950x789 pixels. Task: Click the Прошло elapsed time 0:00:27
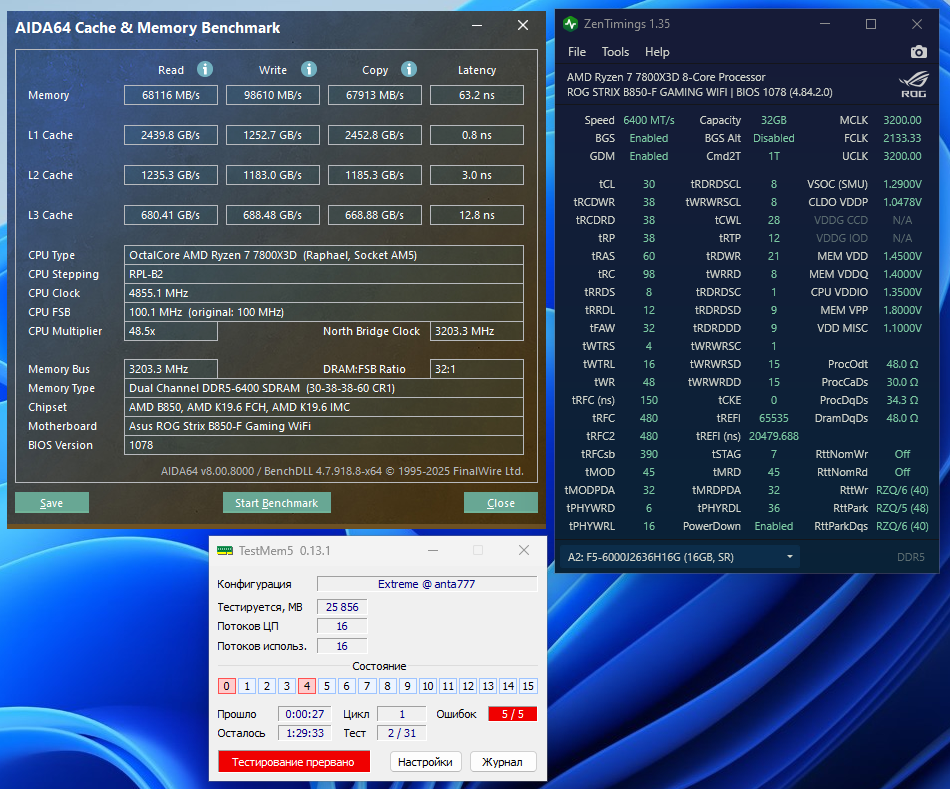(305, 714)
